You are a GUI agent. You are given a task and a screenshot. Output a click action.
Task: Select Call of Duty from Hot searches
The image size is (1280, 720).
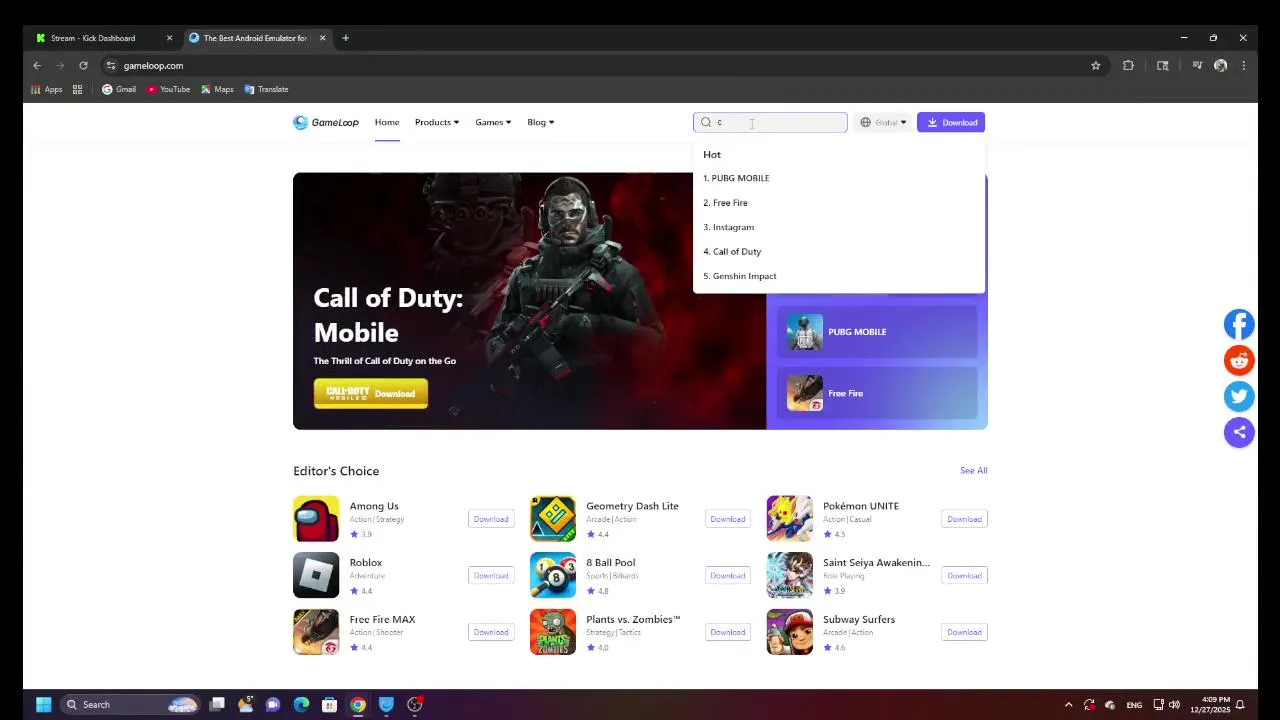pyautogui.click(x=732, y=251)
